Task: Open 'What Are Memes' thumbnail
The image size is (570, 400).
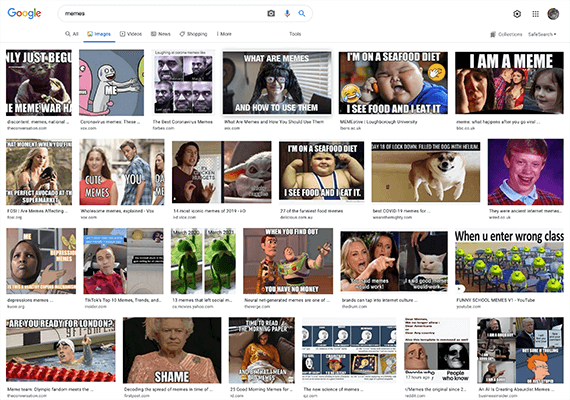Action: pos(277,83)
